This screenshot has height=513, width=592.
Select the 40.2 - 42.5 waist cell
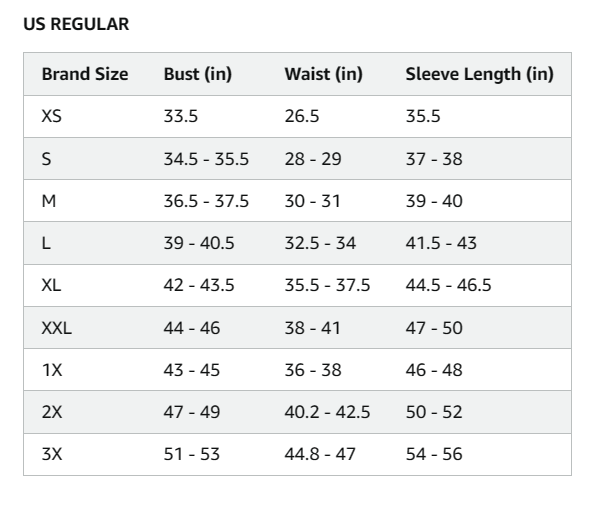pos(327,412)
